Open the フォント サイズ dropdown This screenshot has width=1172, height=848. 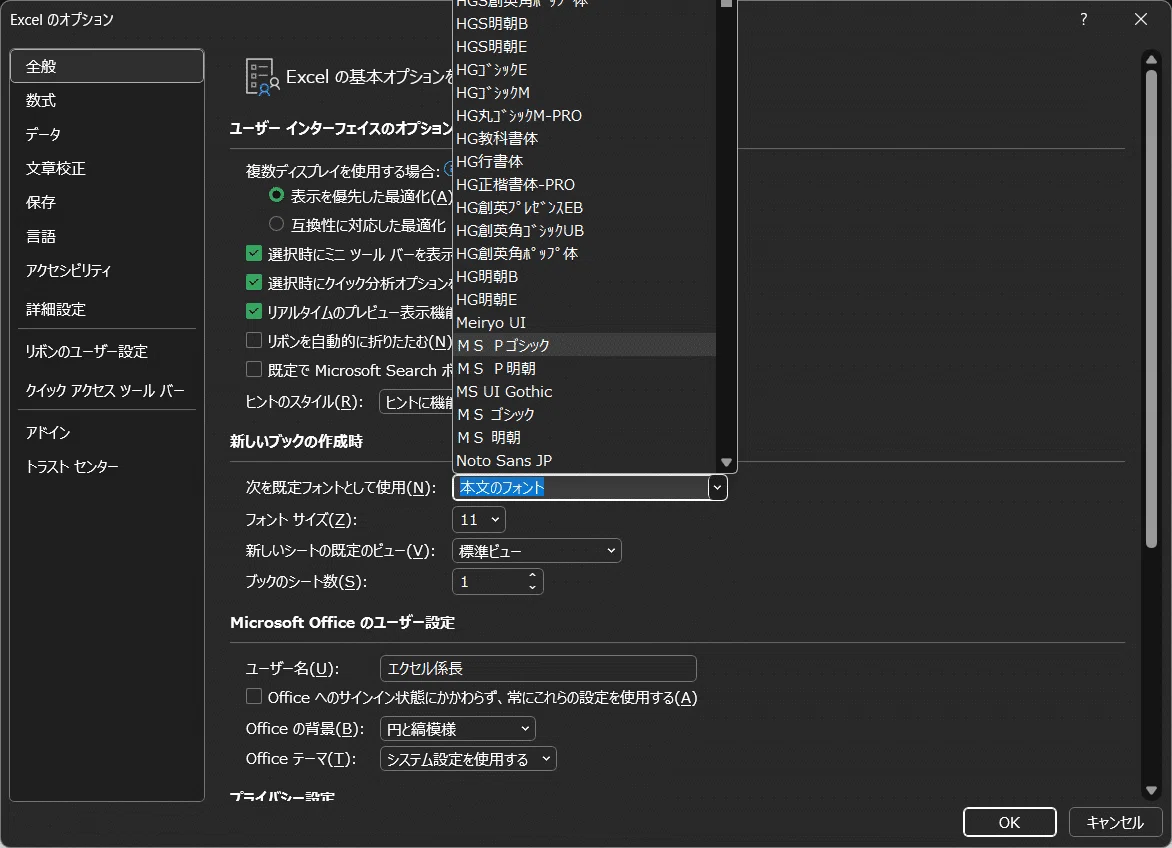tap(479, 519)
